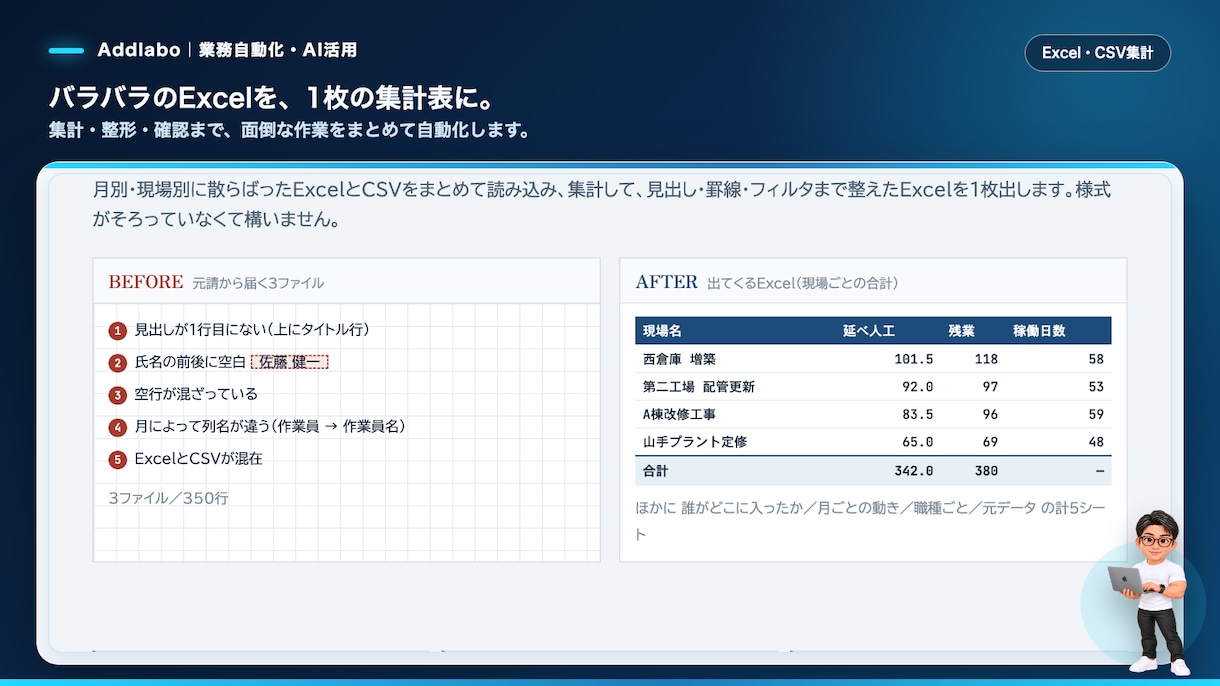Click the row 第二工場 配管更新
The width and height of the screenshot is (1220, 686).
coord(873,386)
